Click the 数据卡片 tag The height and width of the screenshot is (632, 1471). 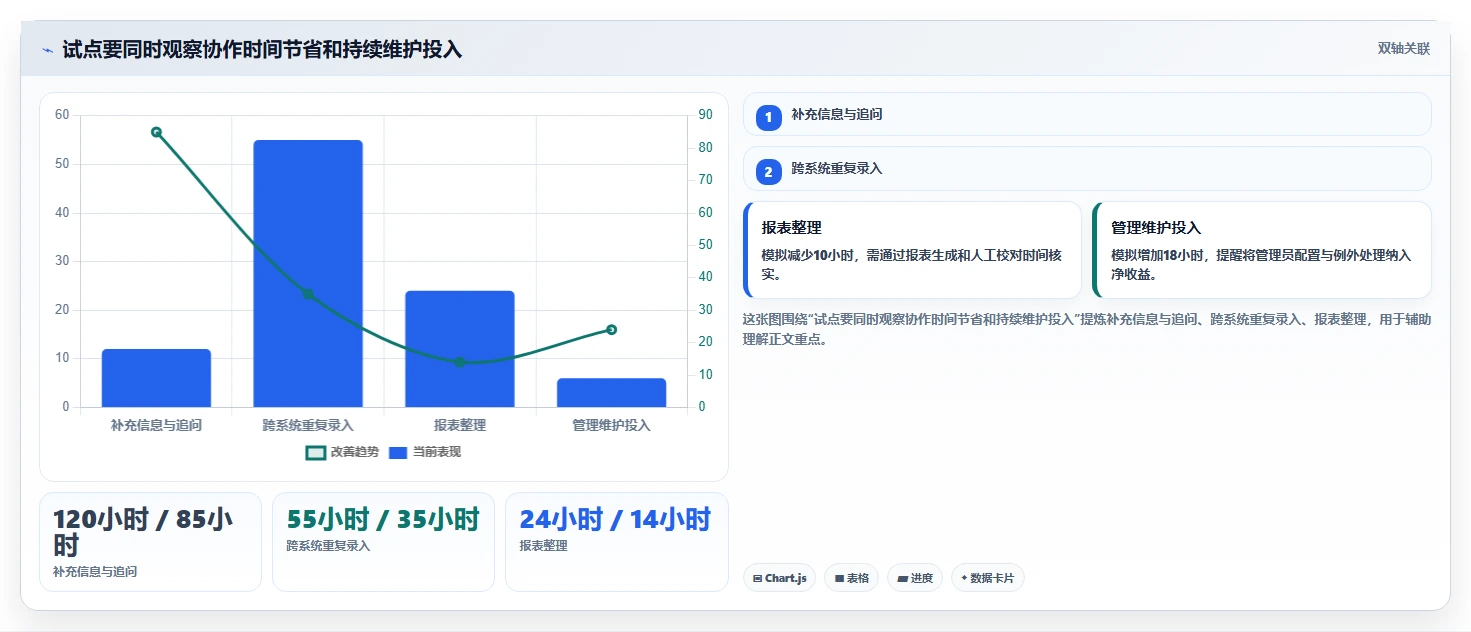point(988,578)
